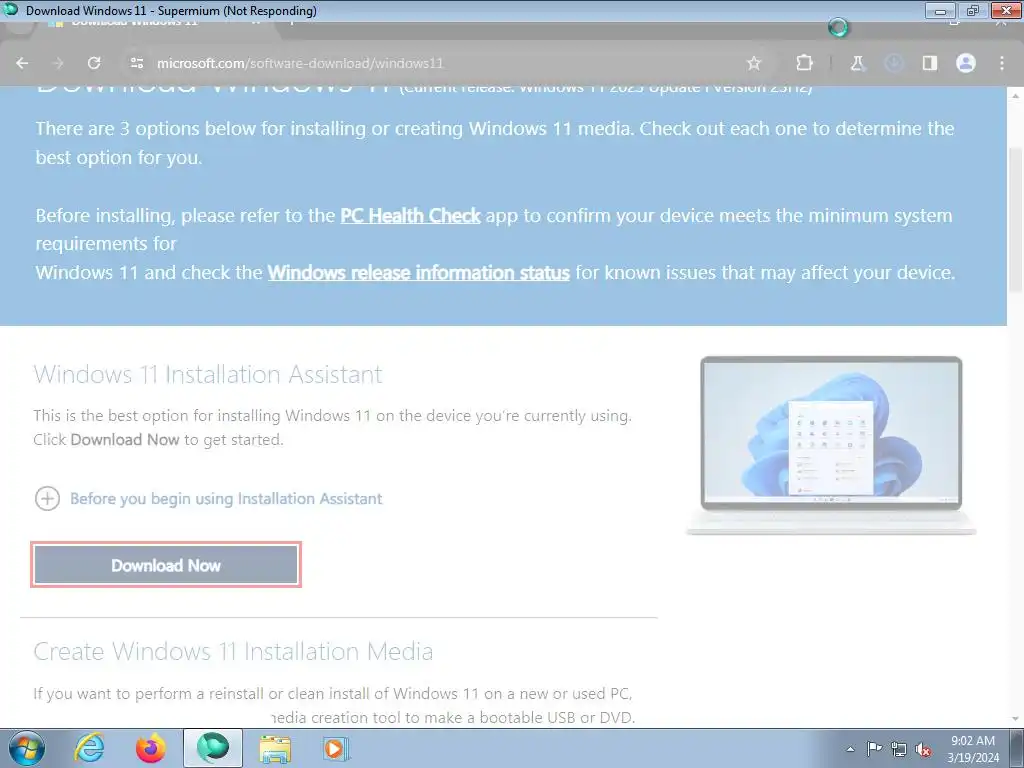Open the Windows Start orb
Screen dimensions: 1024x768
(26, 748)
